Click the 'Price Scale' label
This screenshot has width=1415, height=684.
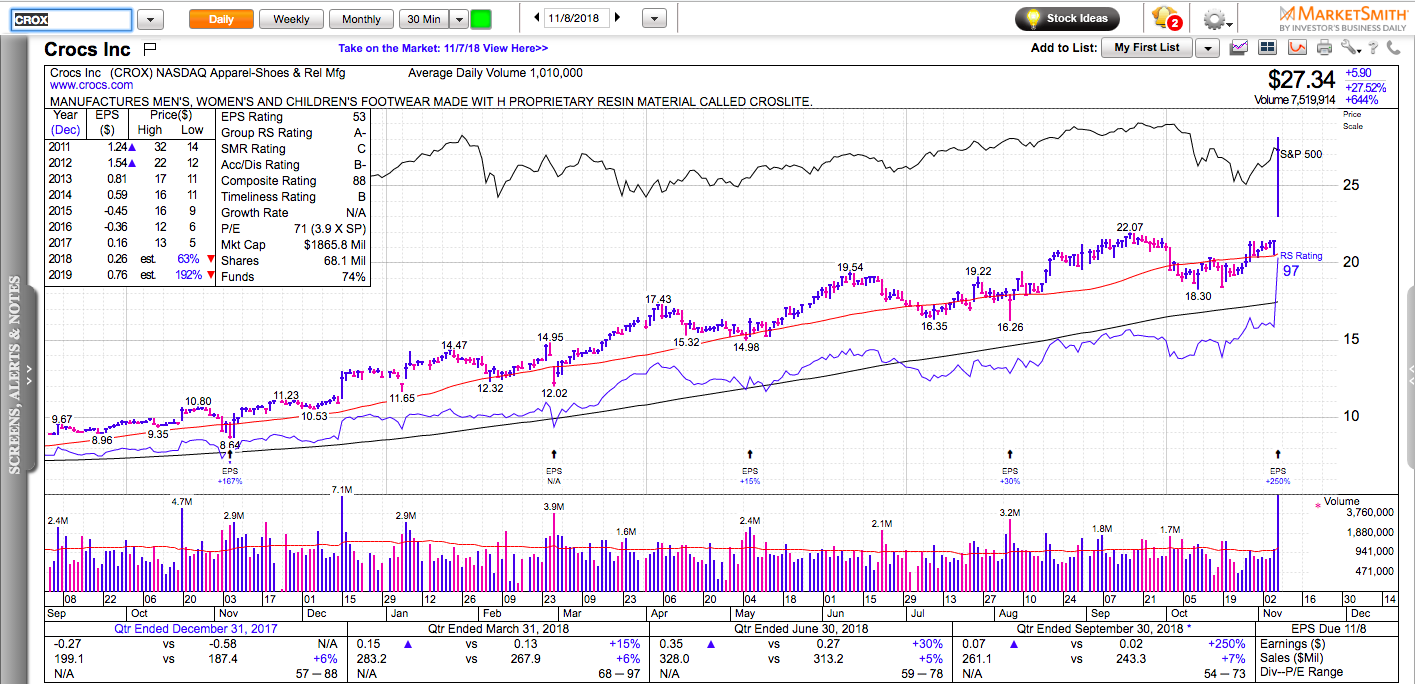click(1353, 120)
